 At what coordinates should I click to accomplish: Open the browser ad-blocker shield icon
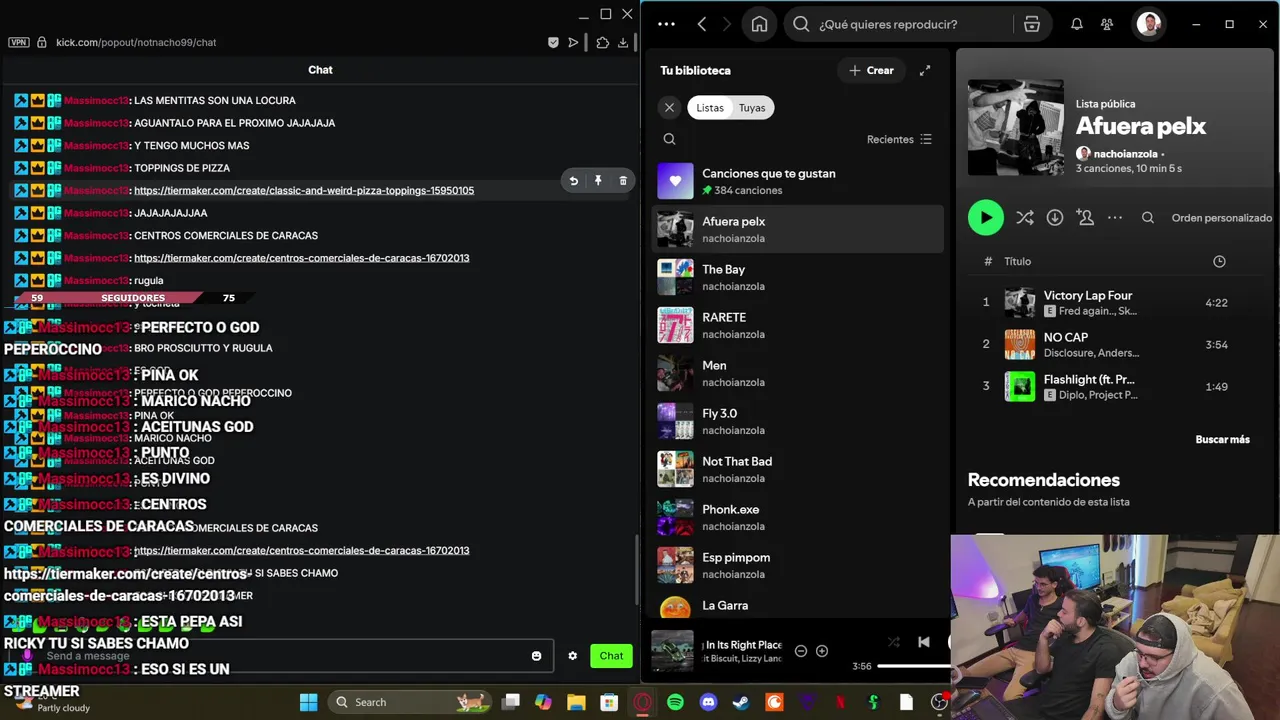pos(553,42)
